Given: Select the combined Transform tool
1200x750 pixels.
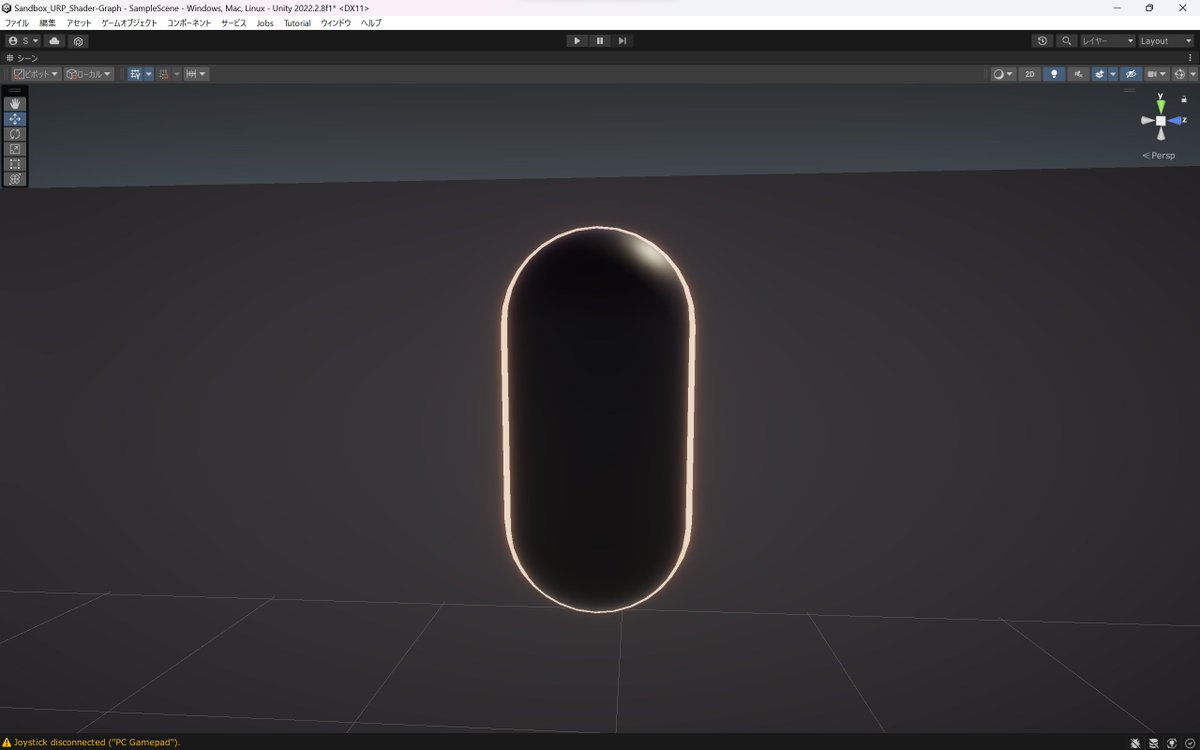Looking at the screenshot, I should coord(14,179).
